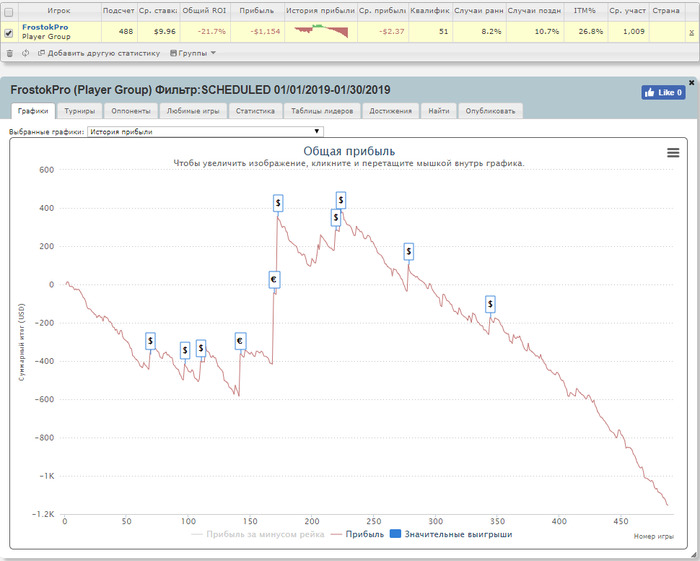This screenshot has width=700, height=561.
Task: Toggle the 'Прибыль за минусом рейка' legend series
Action: (x=258, y=534)
